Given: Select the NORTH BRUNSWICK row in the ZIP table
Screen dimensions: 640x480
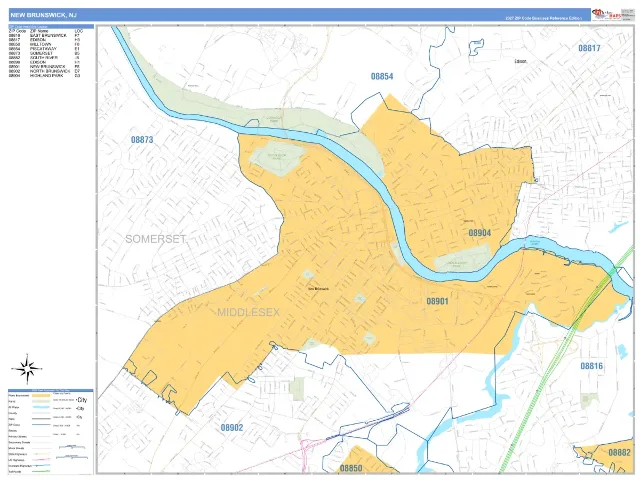Looking at the screenshot, I should (45, 71).
